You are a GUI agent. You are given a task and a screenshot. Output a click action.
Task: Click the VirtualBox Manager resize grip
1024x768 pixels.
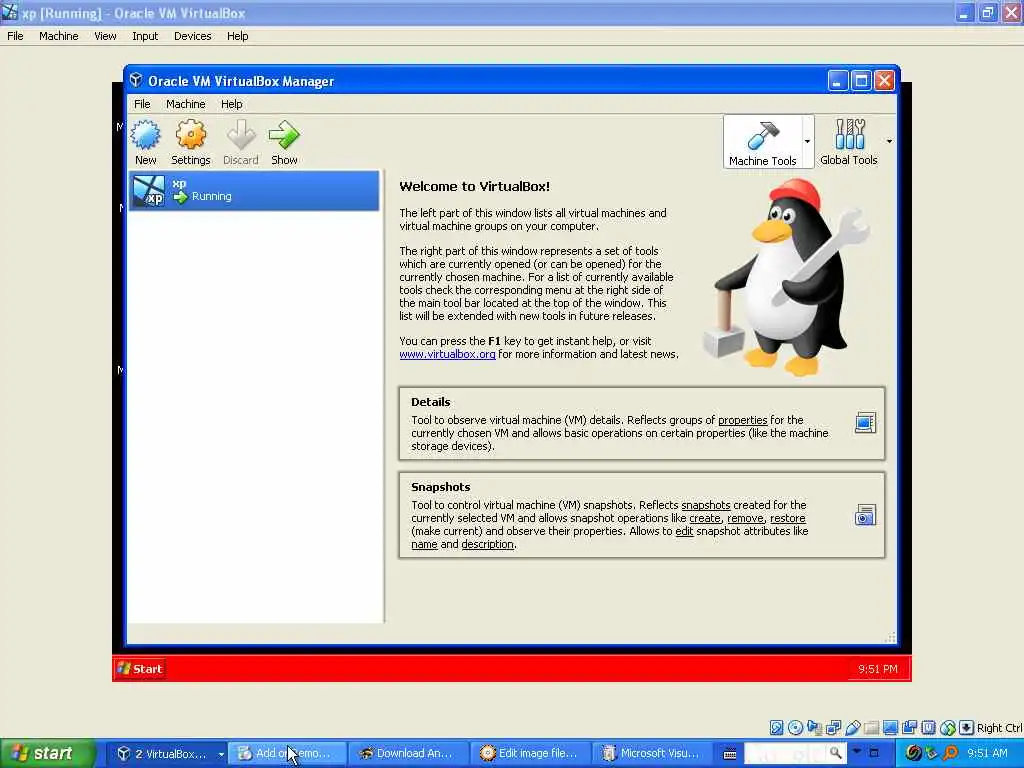[x=890, y=637]
